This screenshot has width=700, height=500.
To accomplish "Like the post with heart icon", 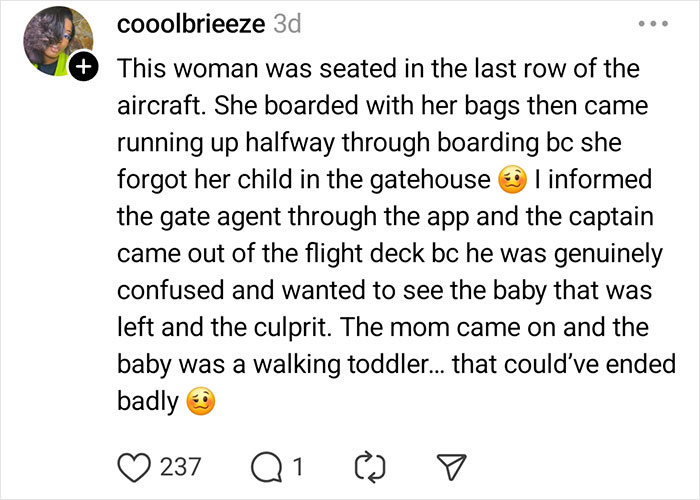I will pyautogui.click(x=134, y=466).
